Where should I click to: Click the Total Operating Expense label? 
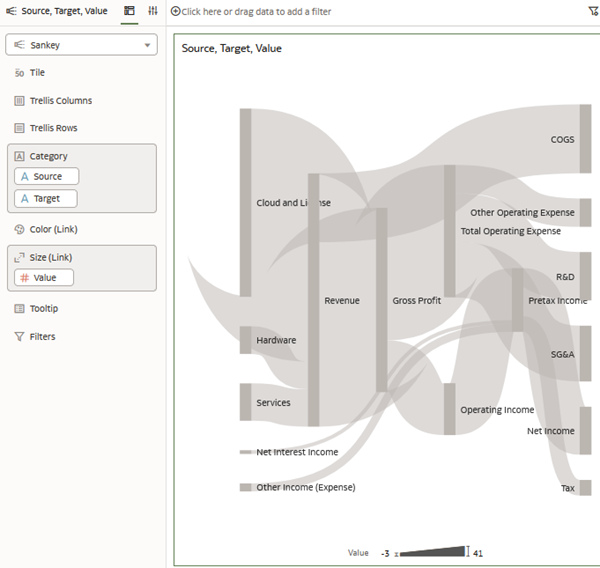click(510, 231)
